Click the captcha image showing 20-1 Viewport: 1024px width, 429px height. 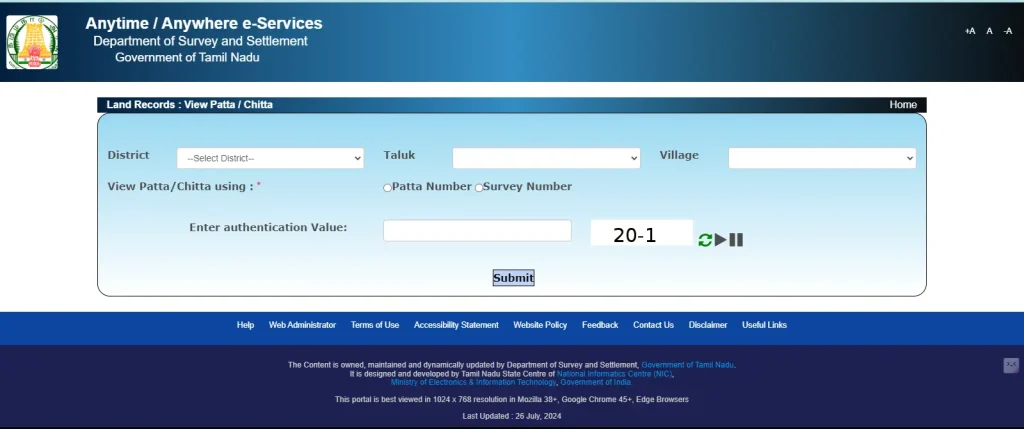pos(641,233)
